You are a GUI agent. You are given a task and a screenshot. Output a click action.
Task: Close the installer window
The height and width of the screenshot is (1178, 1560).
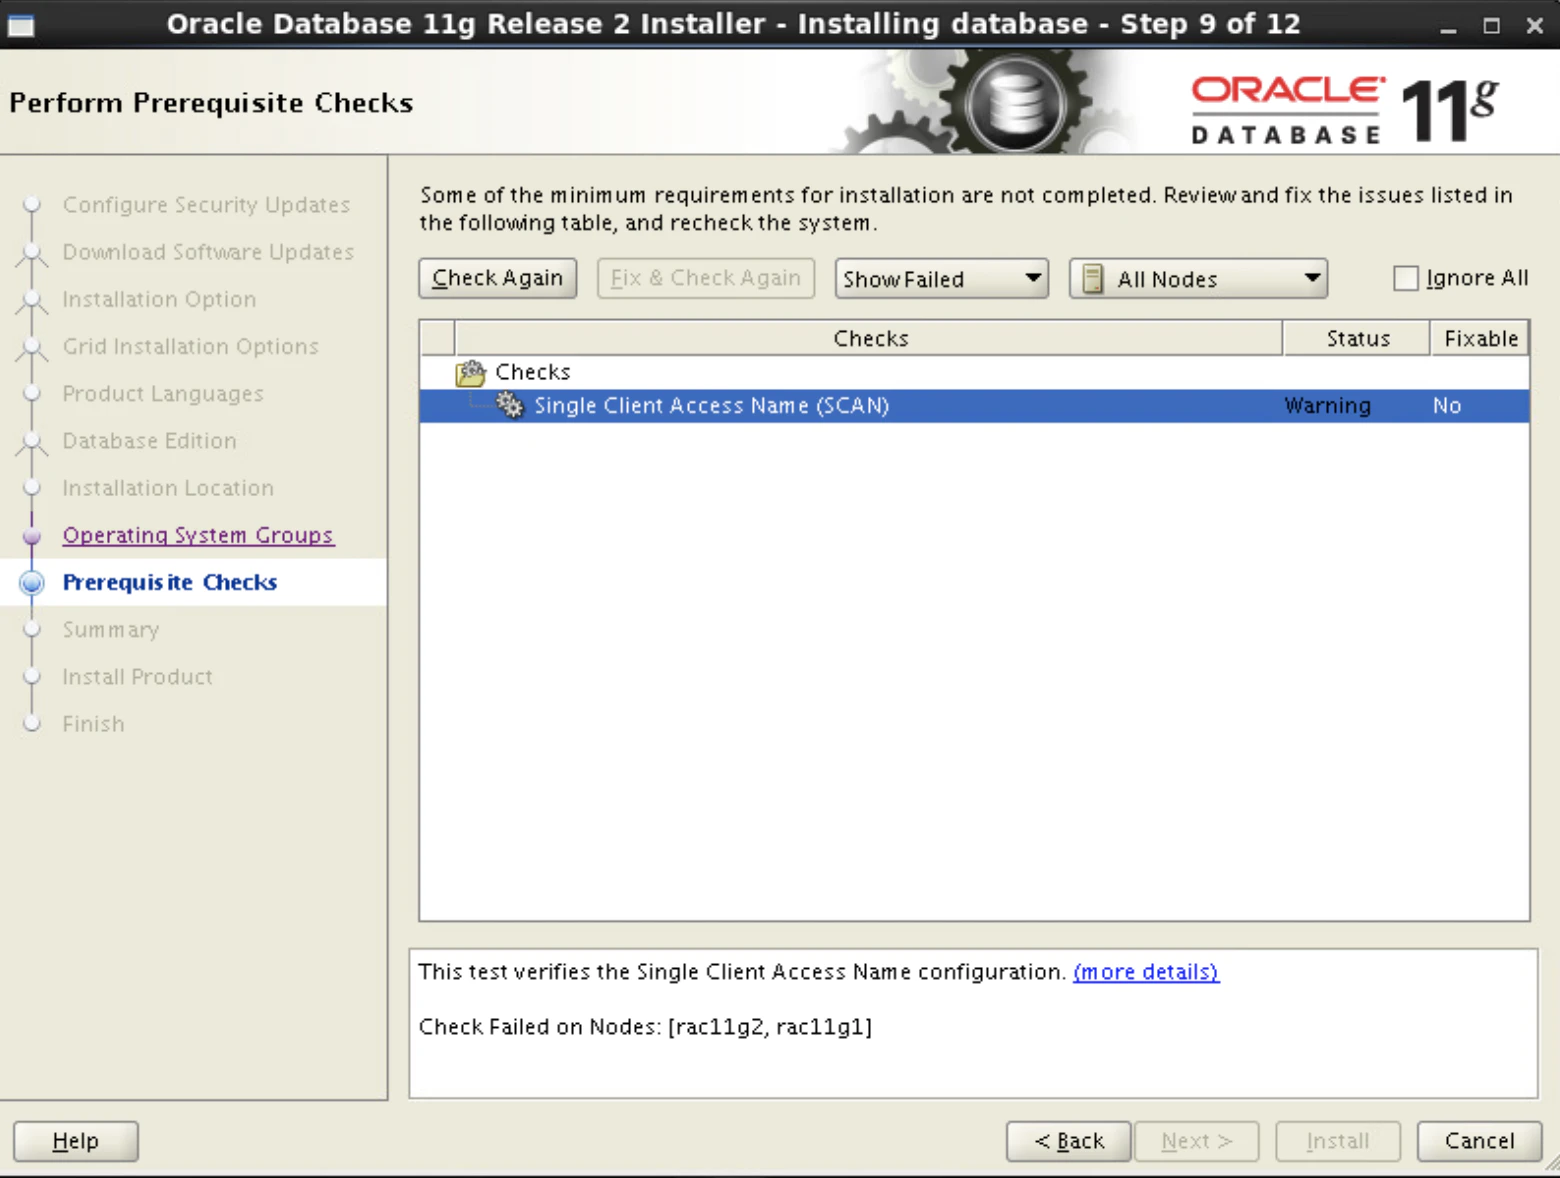point(1535,26)
